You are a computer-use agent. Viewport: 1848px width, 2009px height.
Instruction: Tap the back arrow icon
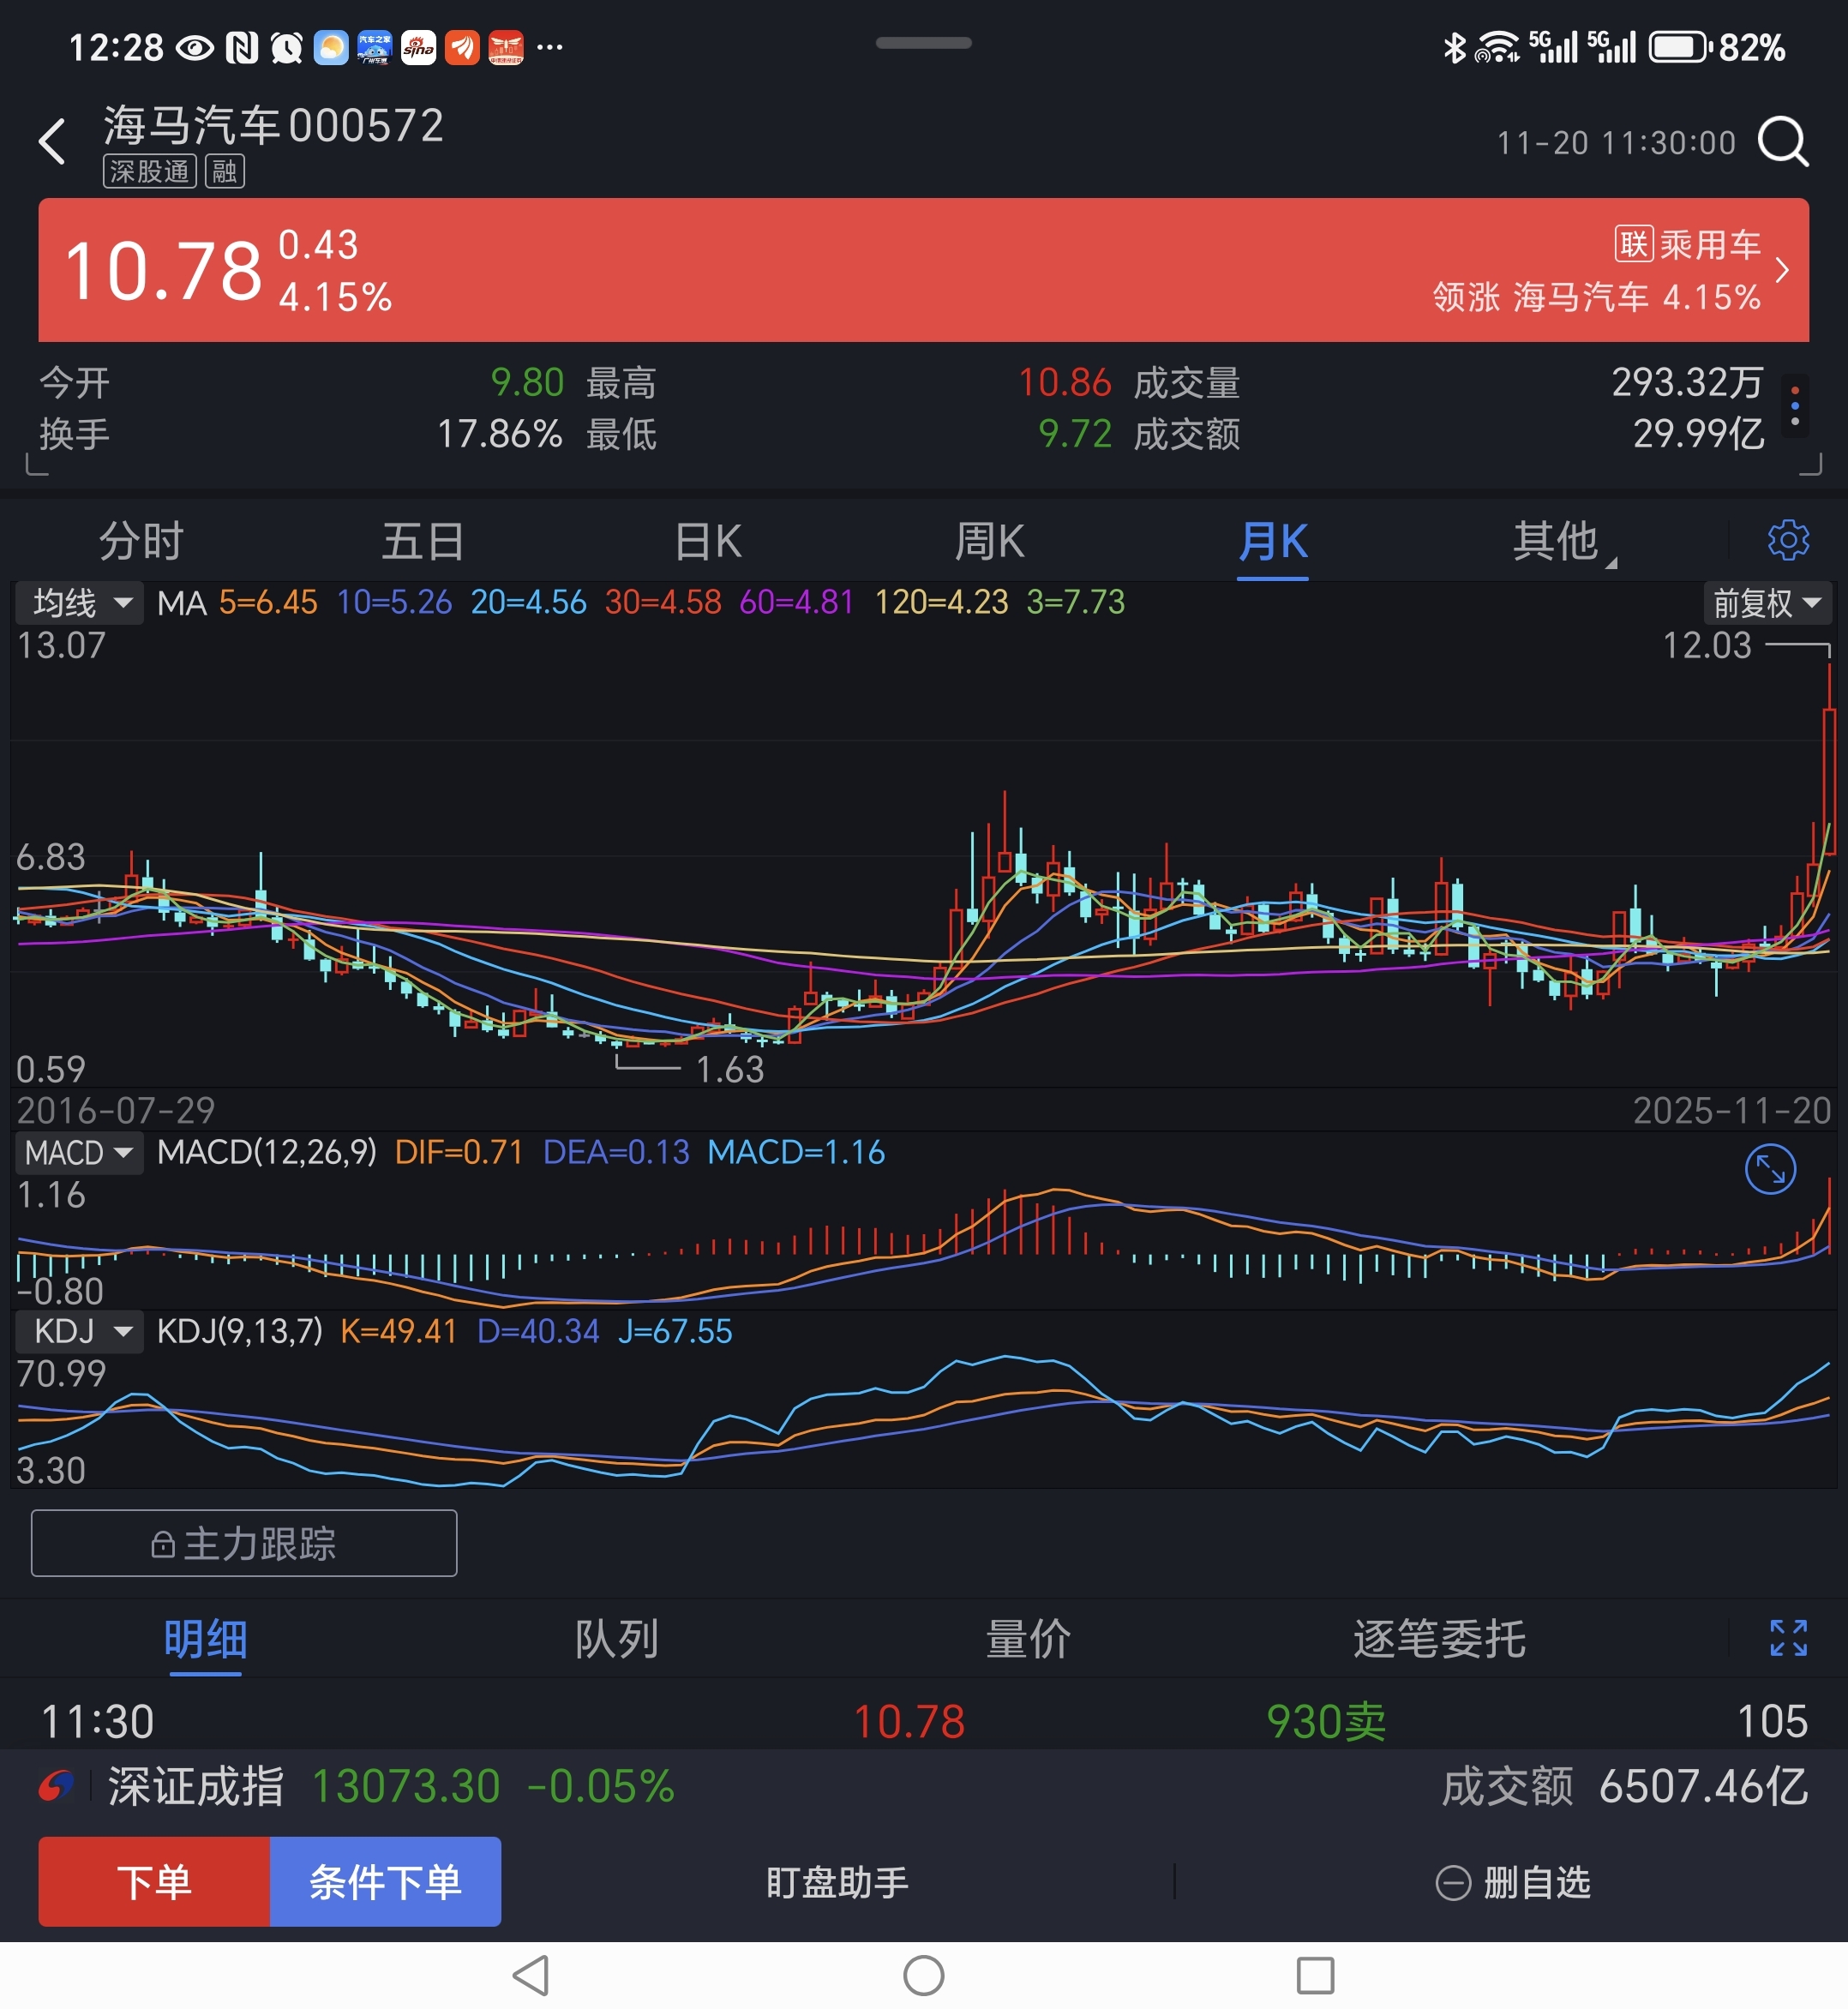[52, 141]
